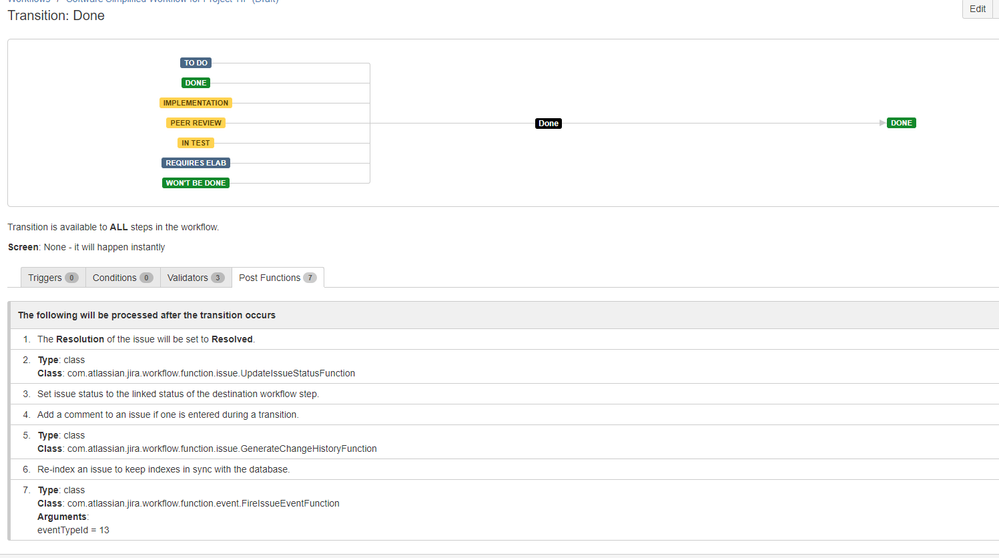Click the TO DO status lozenge
Image resolution: width=999 pixels, height=558 pixels.
click(196, 63)
